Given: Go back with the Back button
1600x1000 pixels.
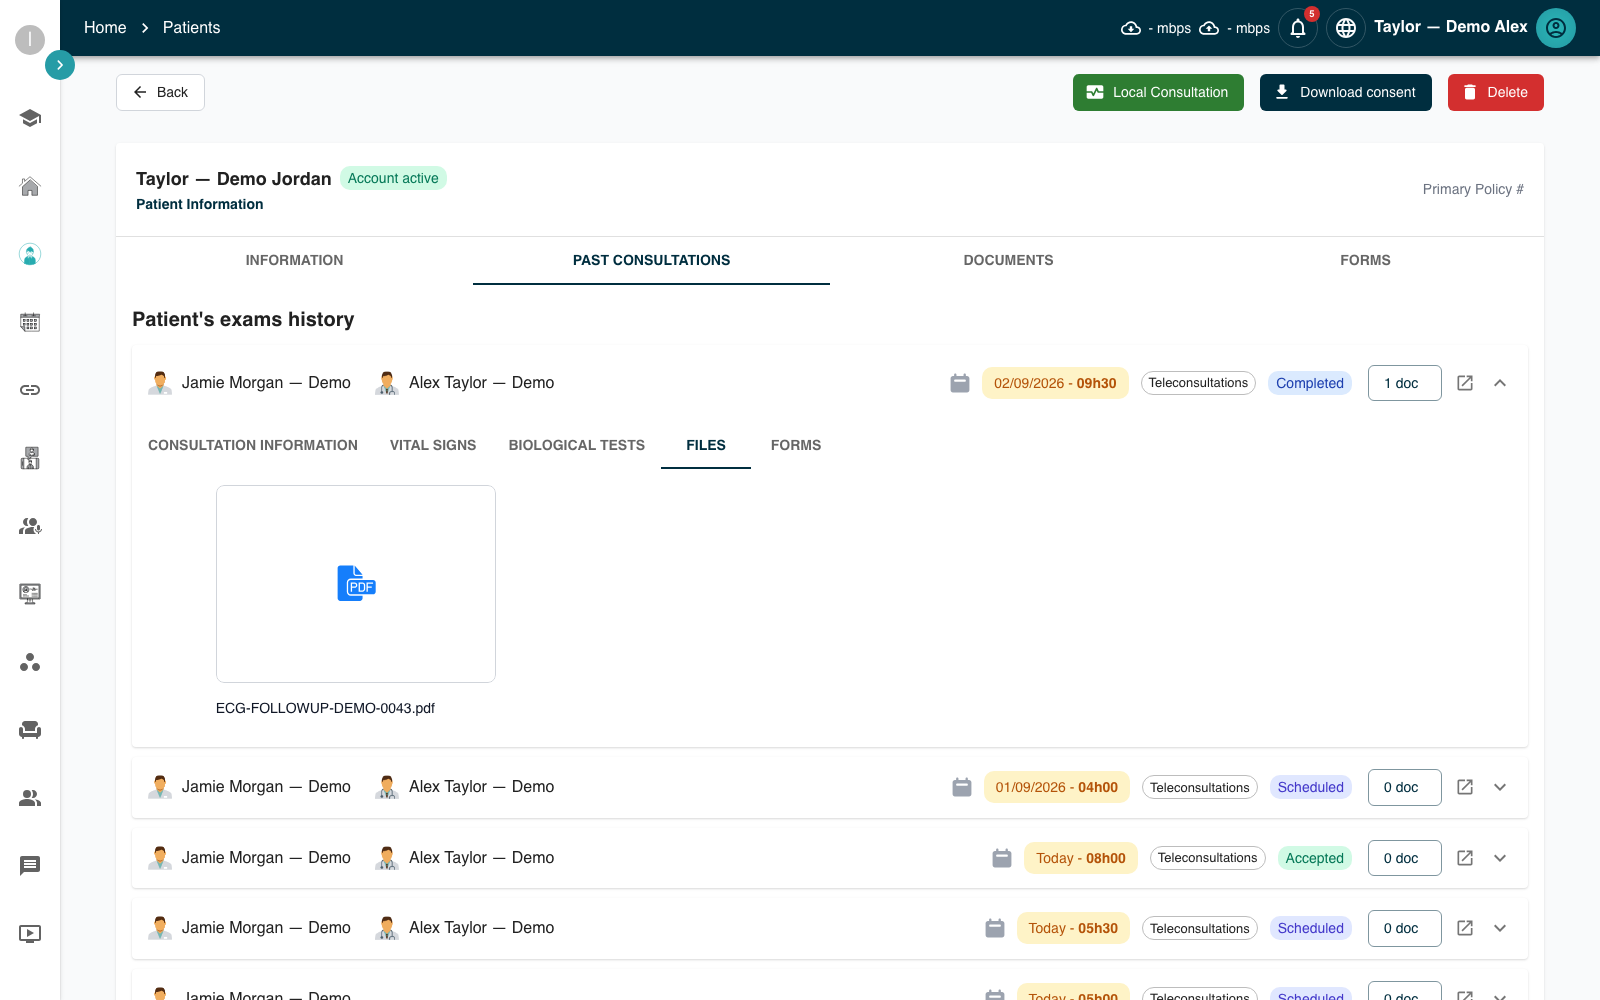Looking at the screenshot, I should click(x=160, y=92).
